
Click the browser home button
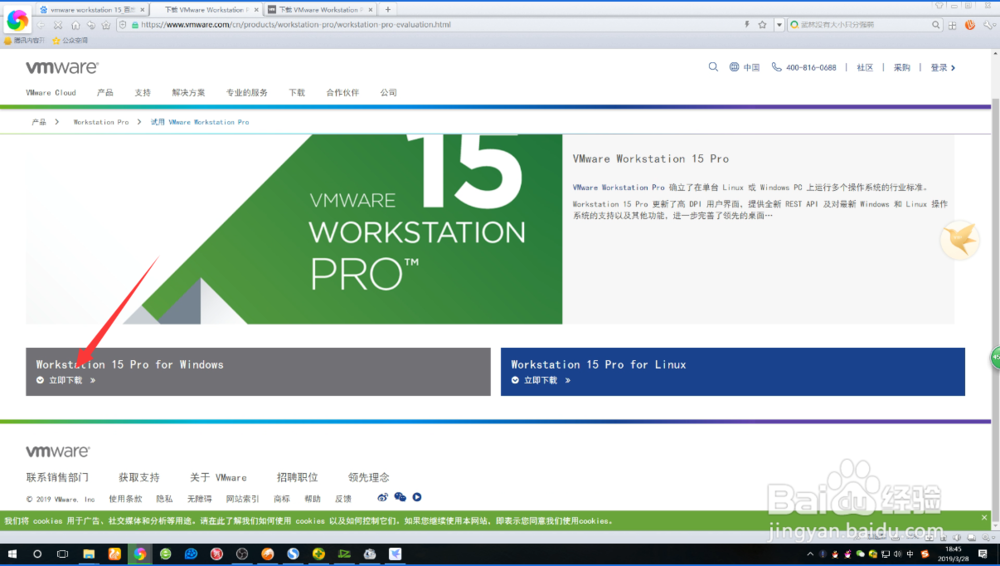coord(75,25)
